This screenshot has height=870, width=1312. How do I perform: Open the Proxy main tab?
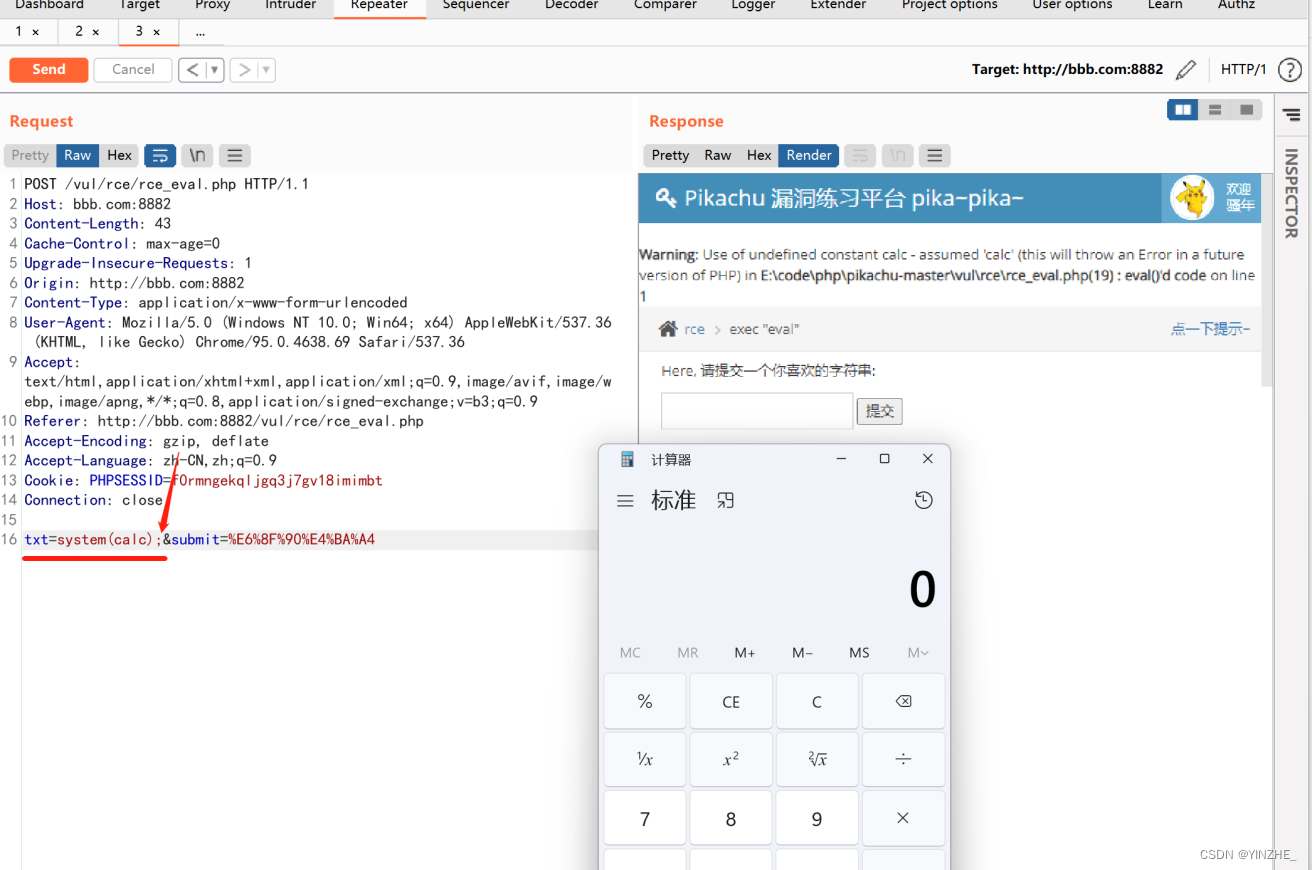coord(212,5)
